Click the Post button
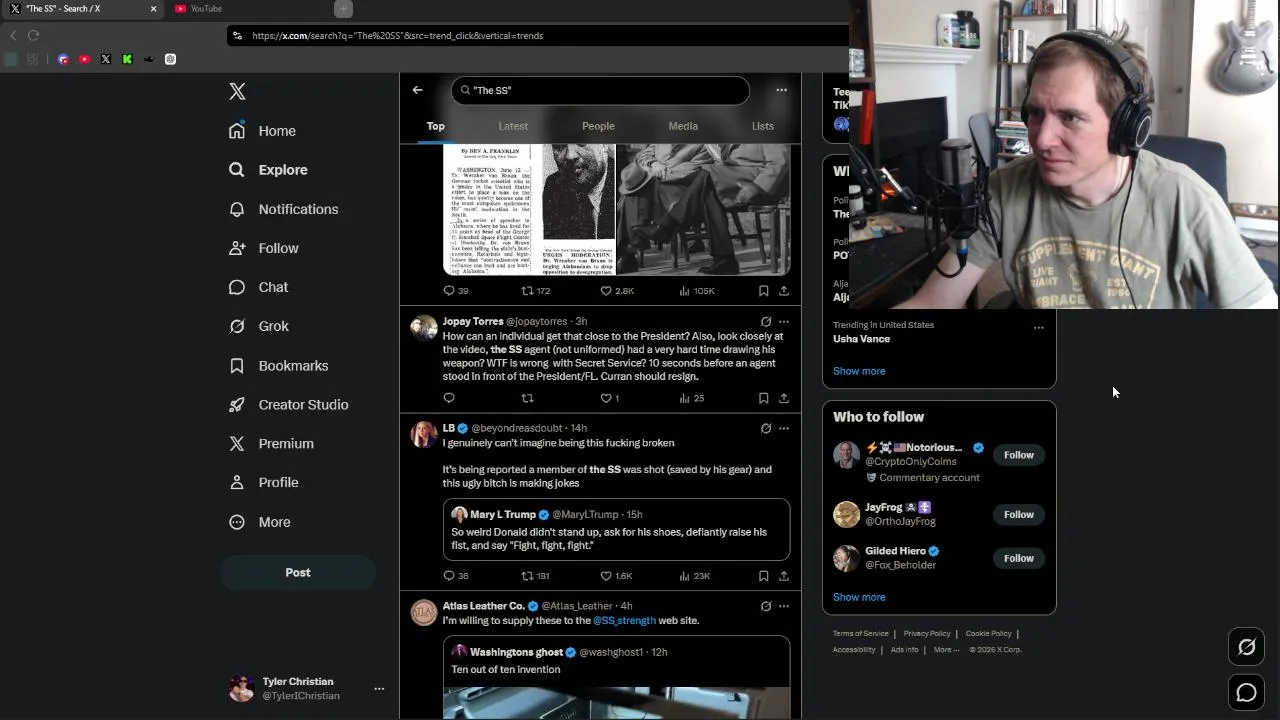This screenshot has height=720, width=1280. [298, 573]
